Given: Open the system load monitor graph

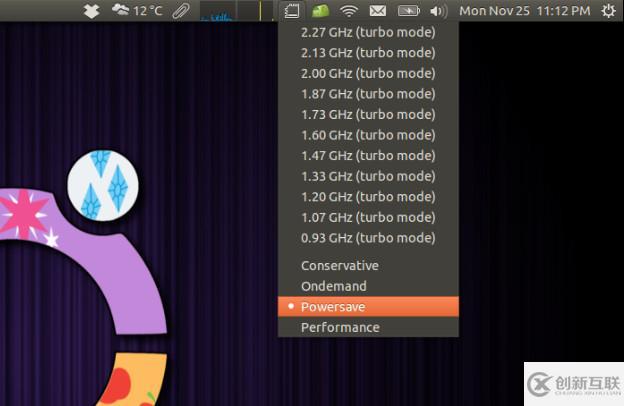Looking at the screenshot, I should [x=237, y=10].
